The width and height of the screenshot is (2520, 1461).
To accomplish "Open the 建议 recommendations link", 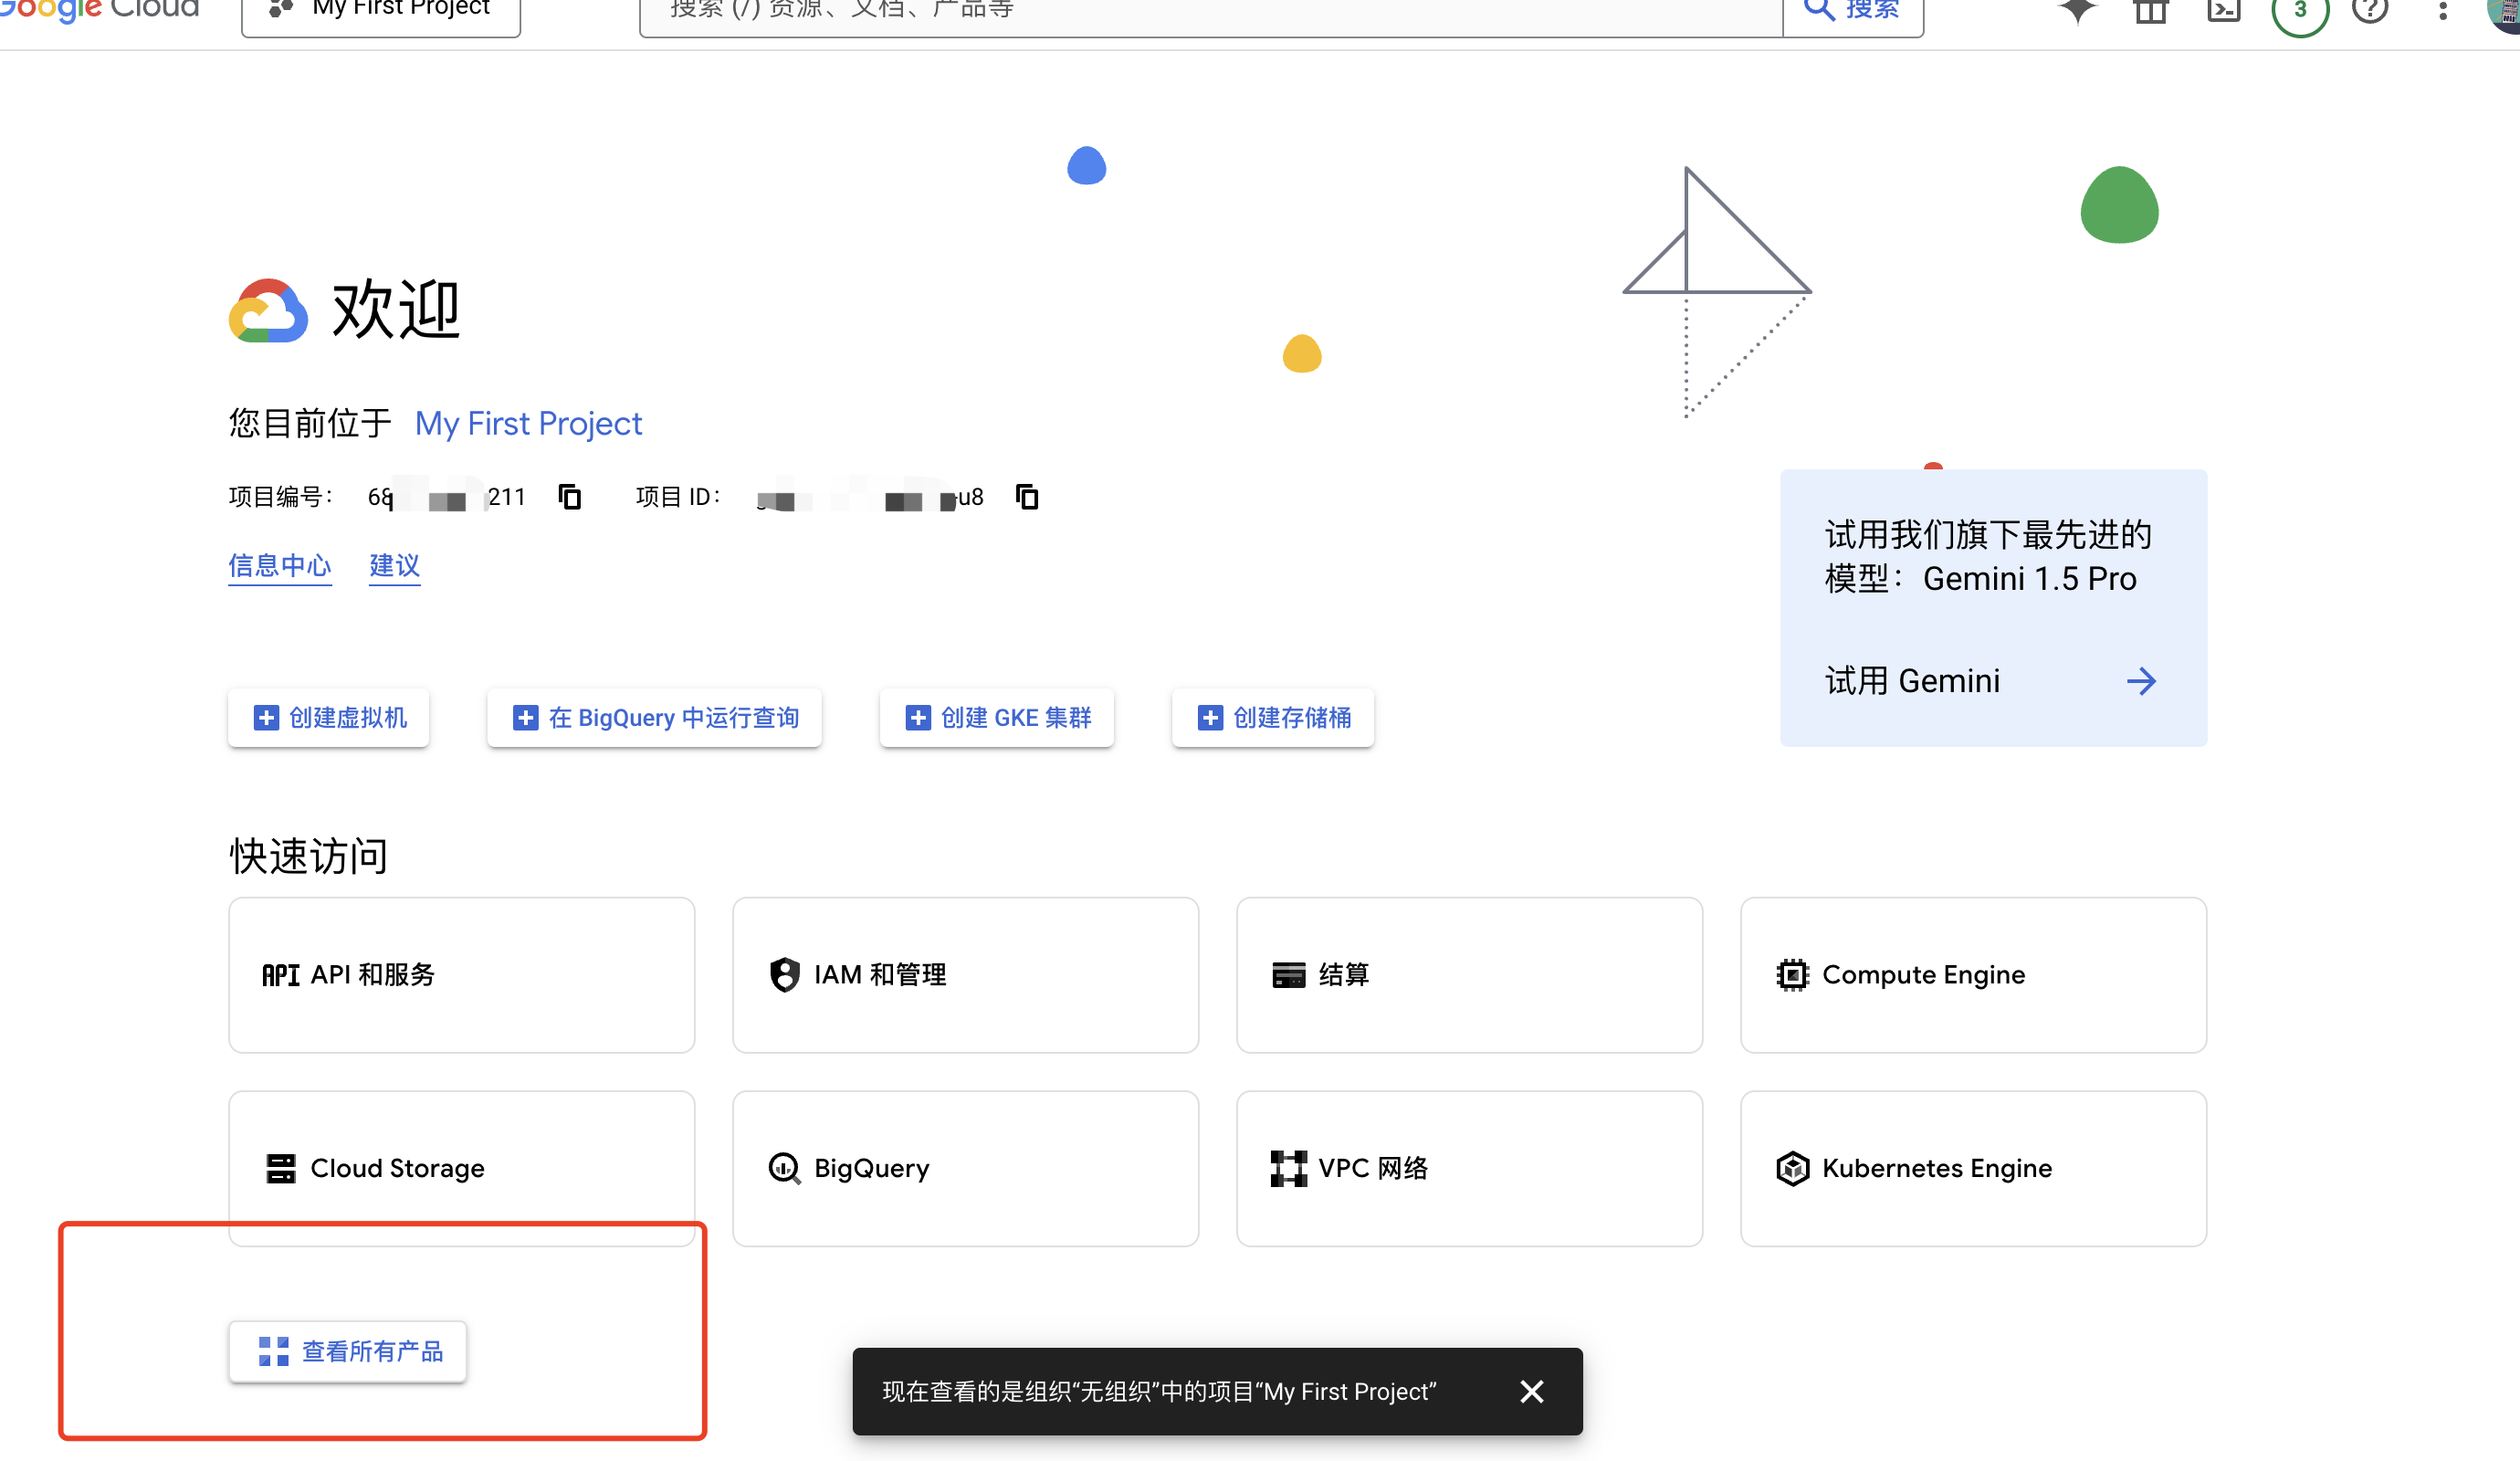I will pos(394,566).
